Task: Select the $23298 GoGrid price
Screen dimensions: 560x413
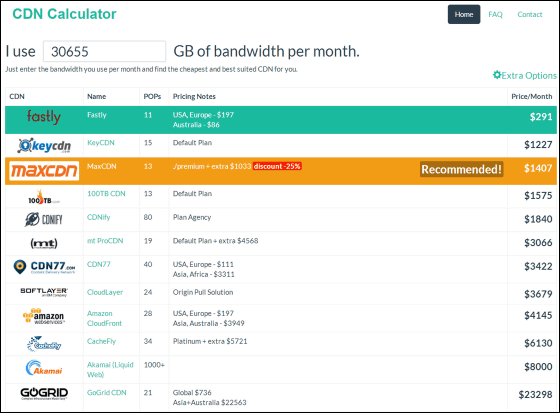Action: click(535, 394)
